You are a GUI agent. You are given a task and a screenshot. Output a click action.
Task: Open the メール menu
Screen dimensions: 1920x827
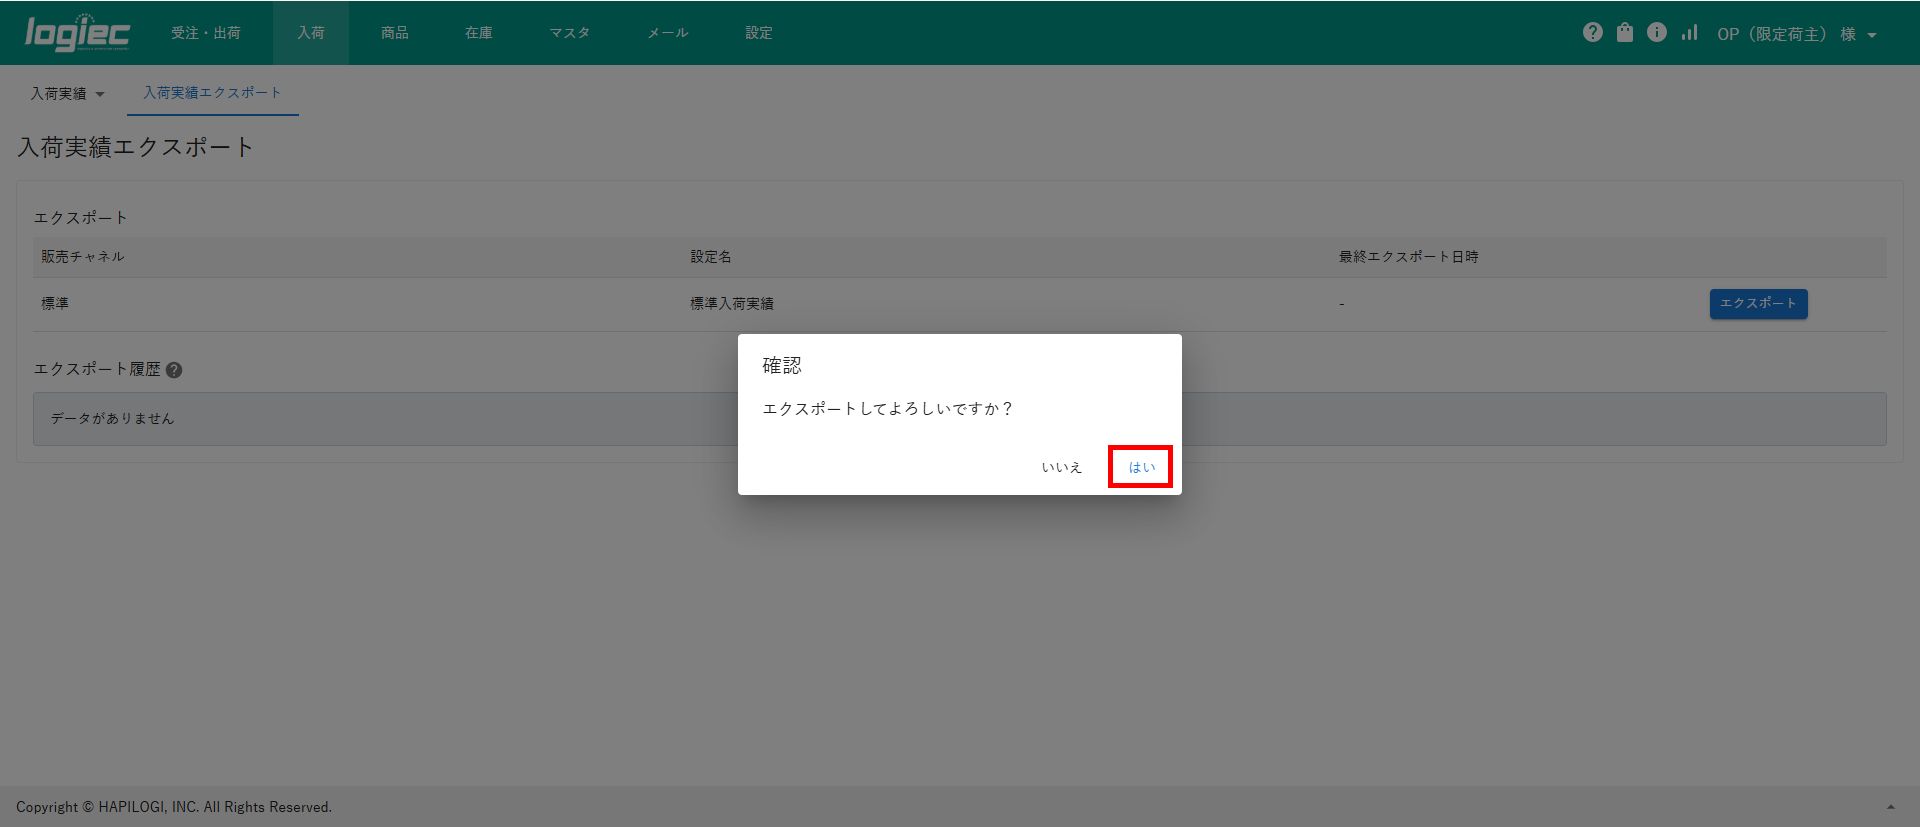667,33
